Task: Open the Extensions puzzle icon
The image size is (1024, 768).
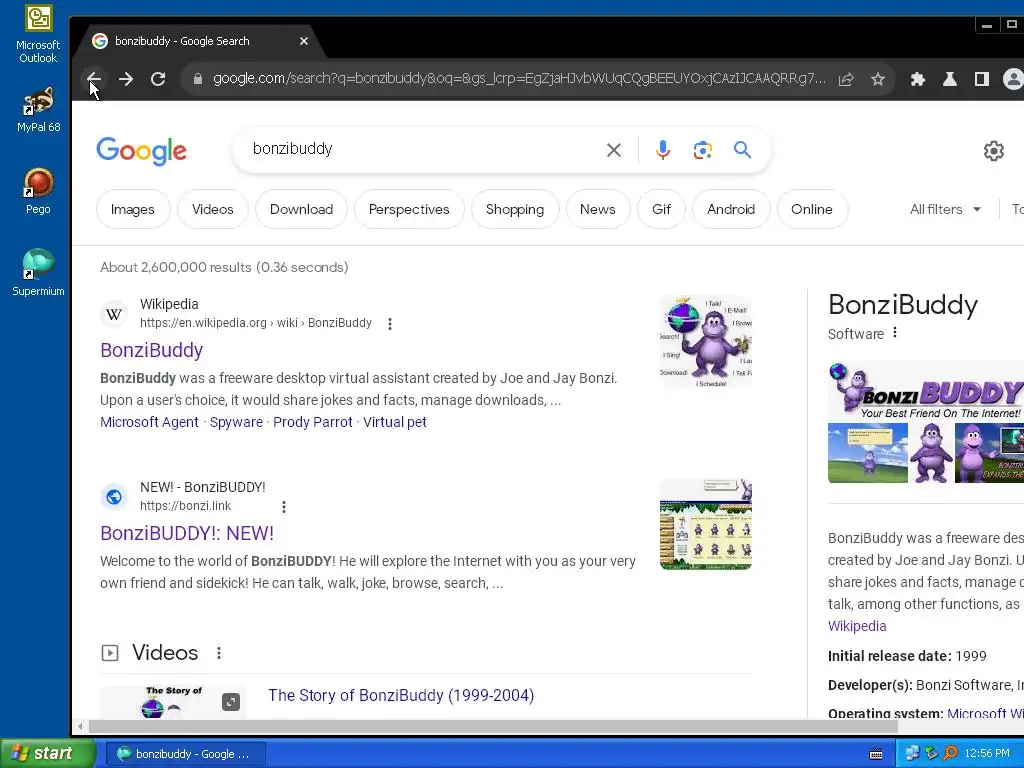Action: click(x=918, y=79)
